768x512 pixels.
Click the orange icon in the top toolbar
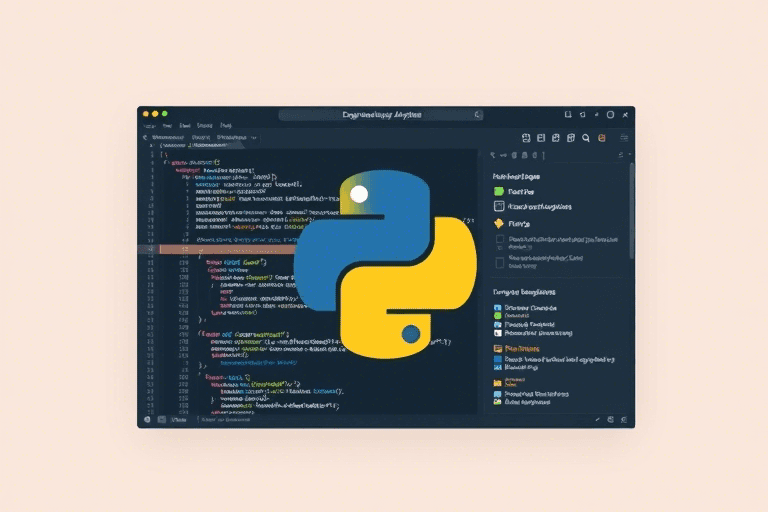point(601,138)
